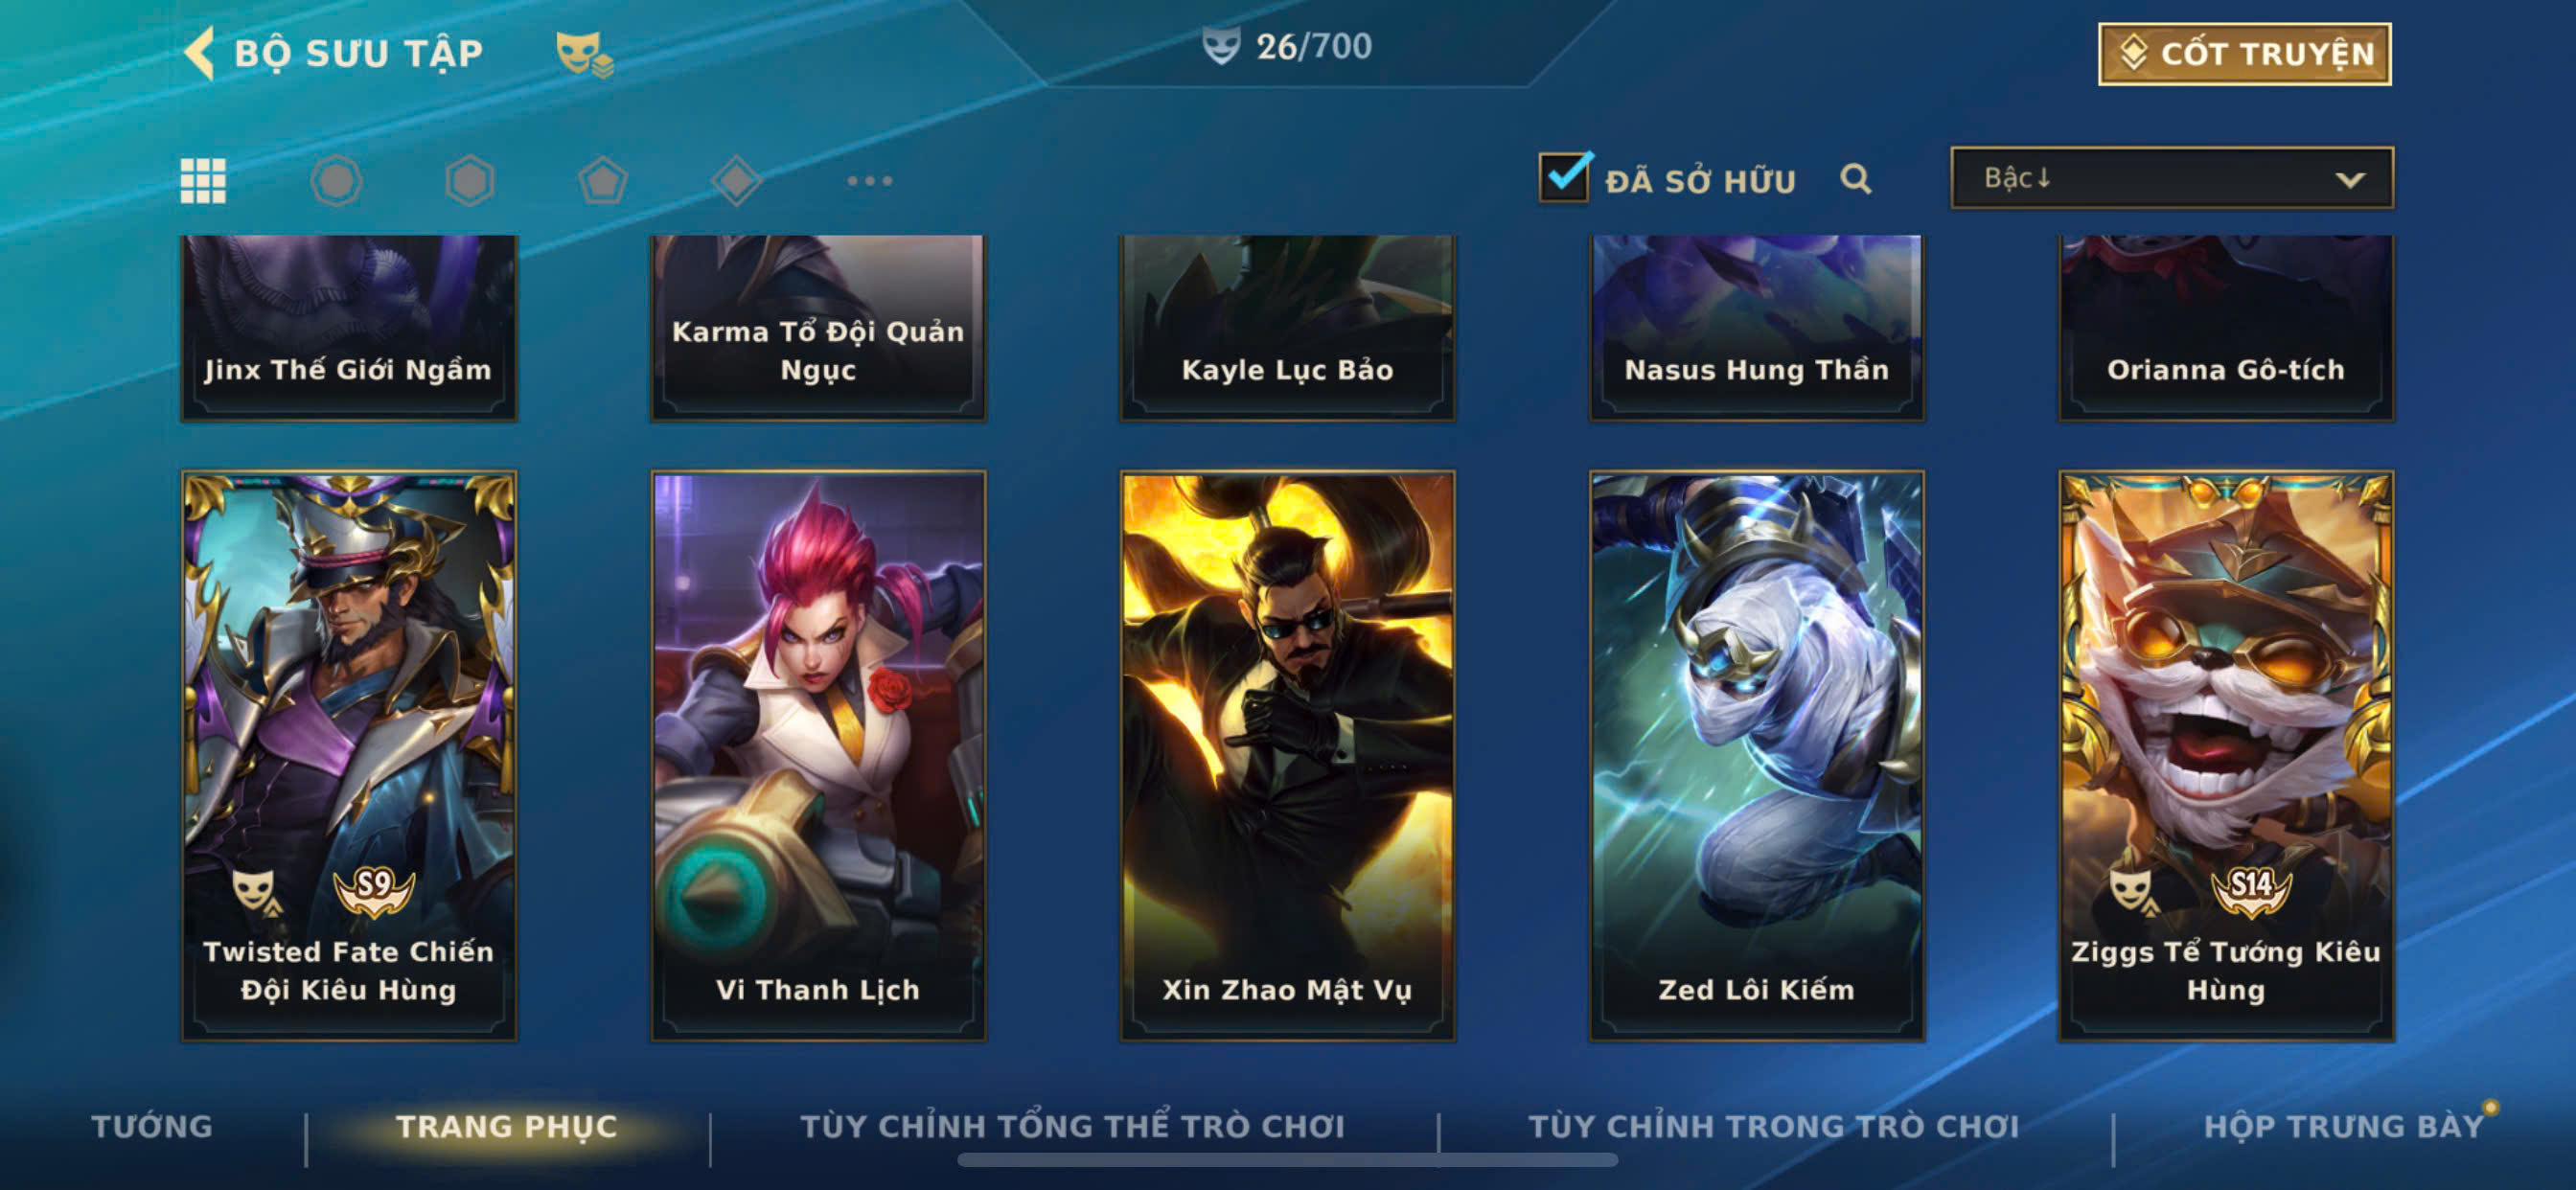The height and width of the screenshot is (1190, 2576).
Task: Select the grid all-skins filter icon
Action: click(x=203, y=181)
